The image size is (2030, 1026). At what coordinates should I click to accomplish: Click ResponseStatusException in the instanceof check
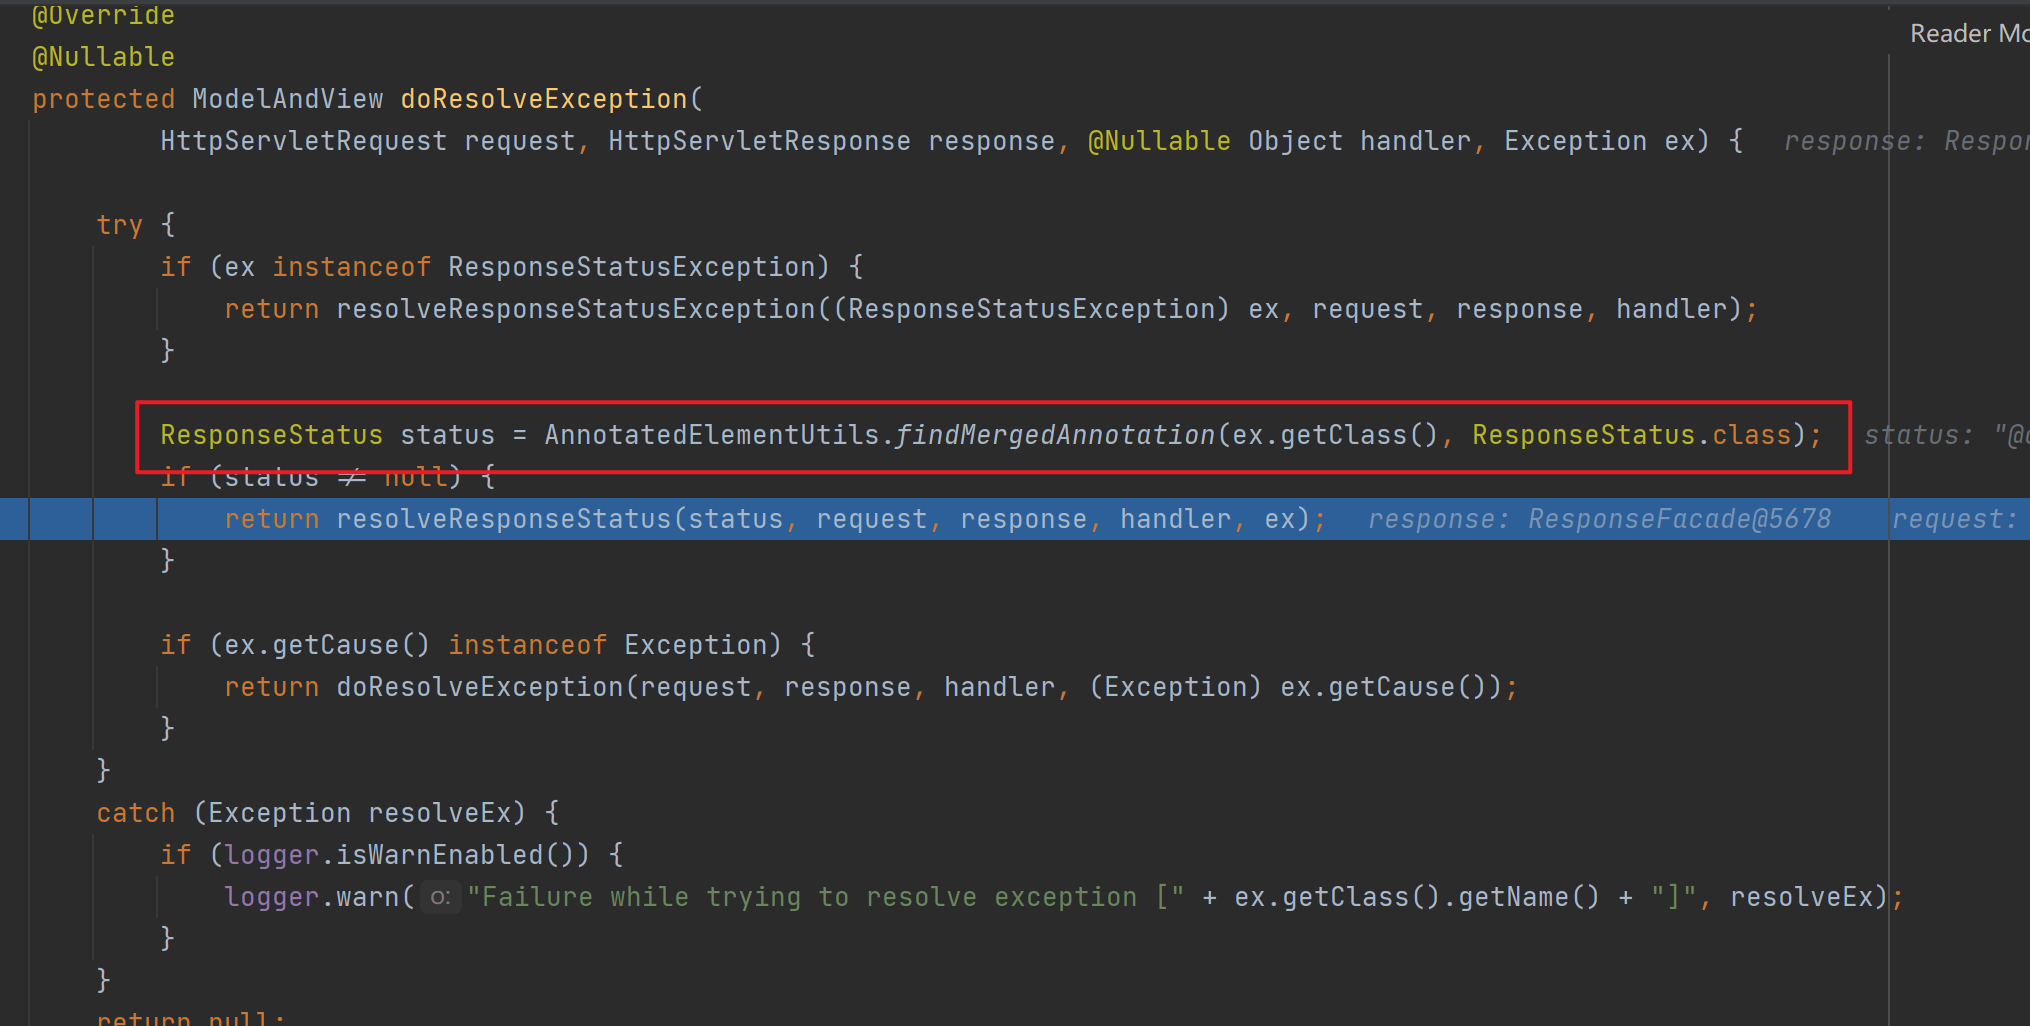pos(631,267)
